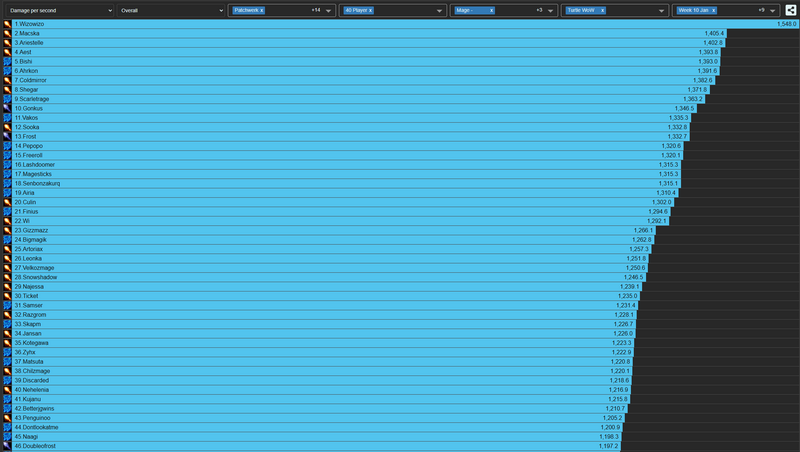Click the spec icon next to Scarletrage
The width and height of the screenshot is (800, 452).
pos(6,99)
